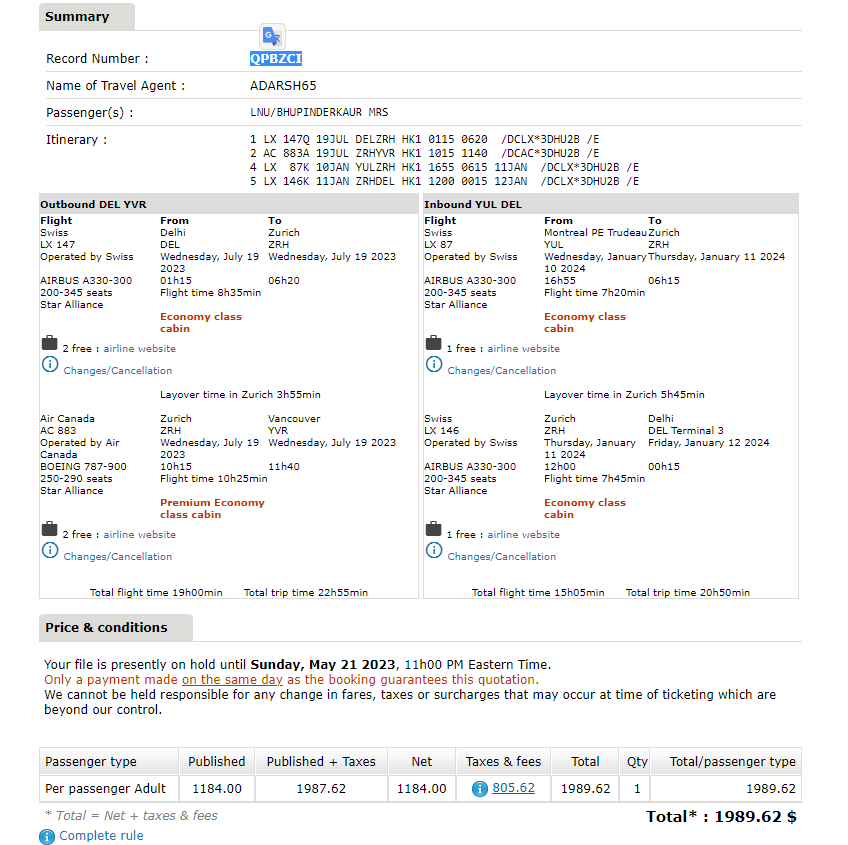Screen dimensions: 848x845
Task: Open the airline website link for LX 147 baggage
Action: (x=139, y=349)
